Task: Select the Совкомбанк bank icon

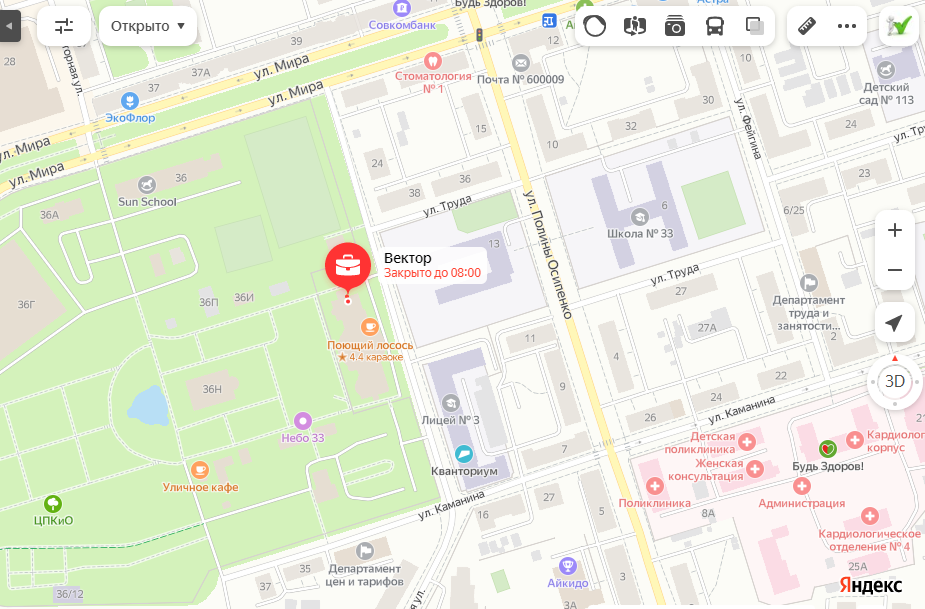Action: point(402,8)
